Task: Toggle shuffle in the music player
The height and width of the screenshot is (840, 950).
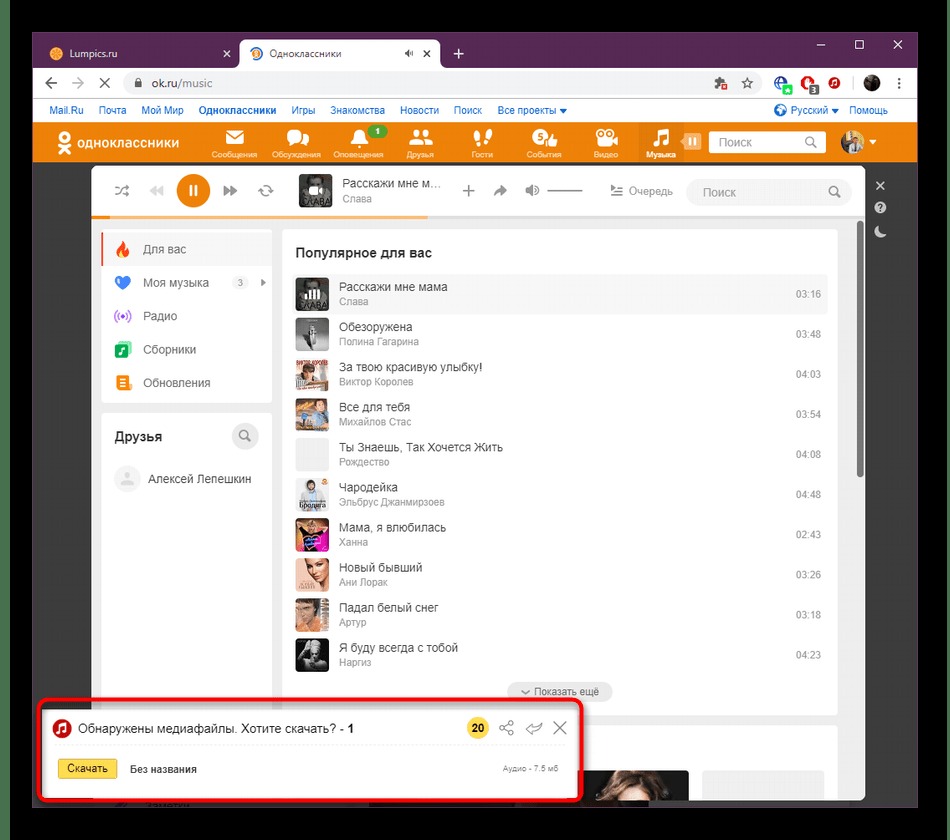Action: (x=122, y=191)
